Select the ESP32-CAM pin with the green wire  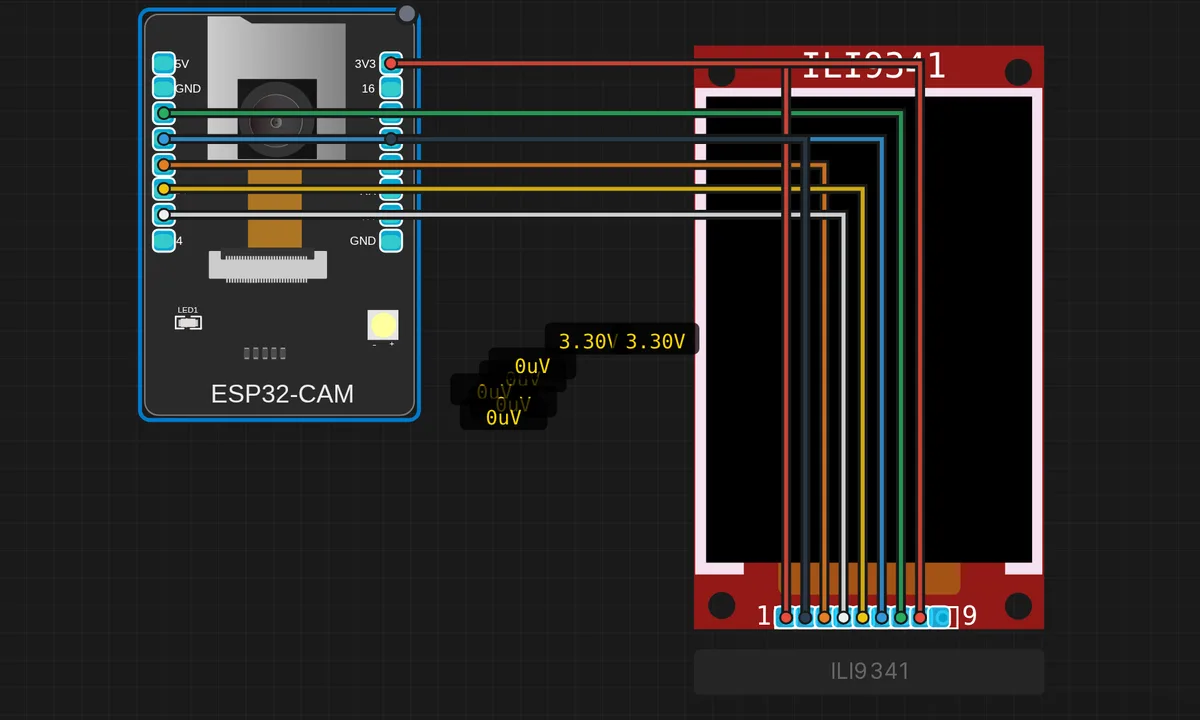point(163,113)
